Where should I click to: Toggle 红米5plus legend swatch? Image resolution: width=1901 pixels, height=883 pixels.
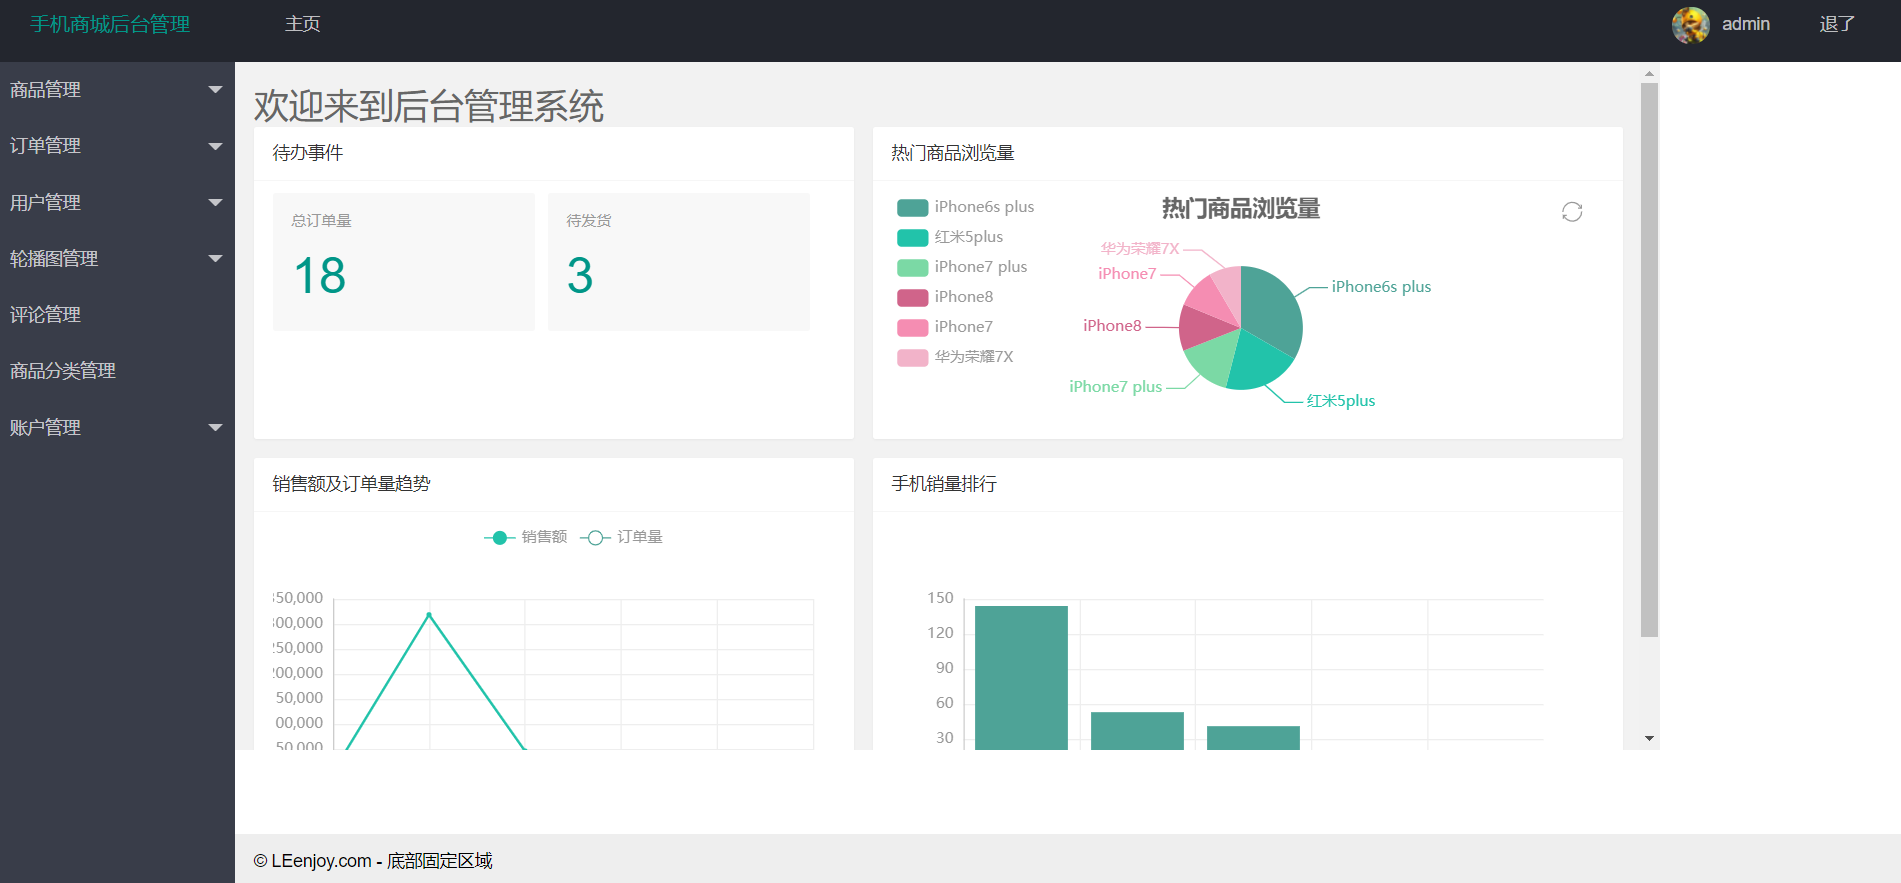point(912,238)
